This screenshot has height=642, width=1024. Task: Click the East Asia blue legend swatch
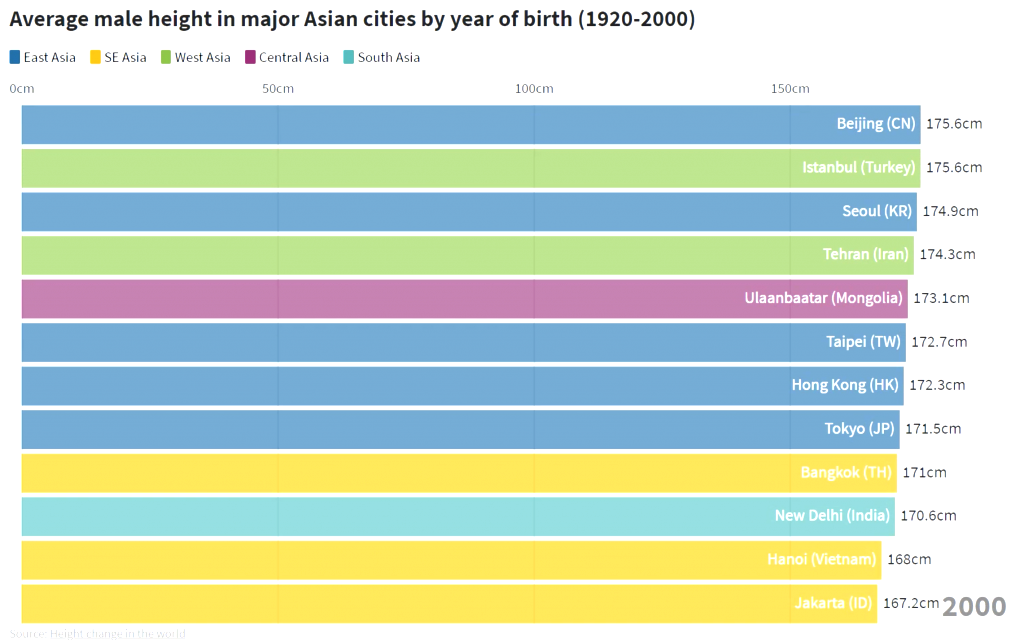(x=15, y=57)
